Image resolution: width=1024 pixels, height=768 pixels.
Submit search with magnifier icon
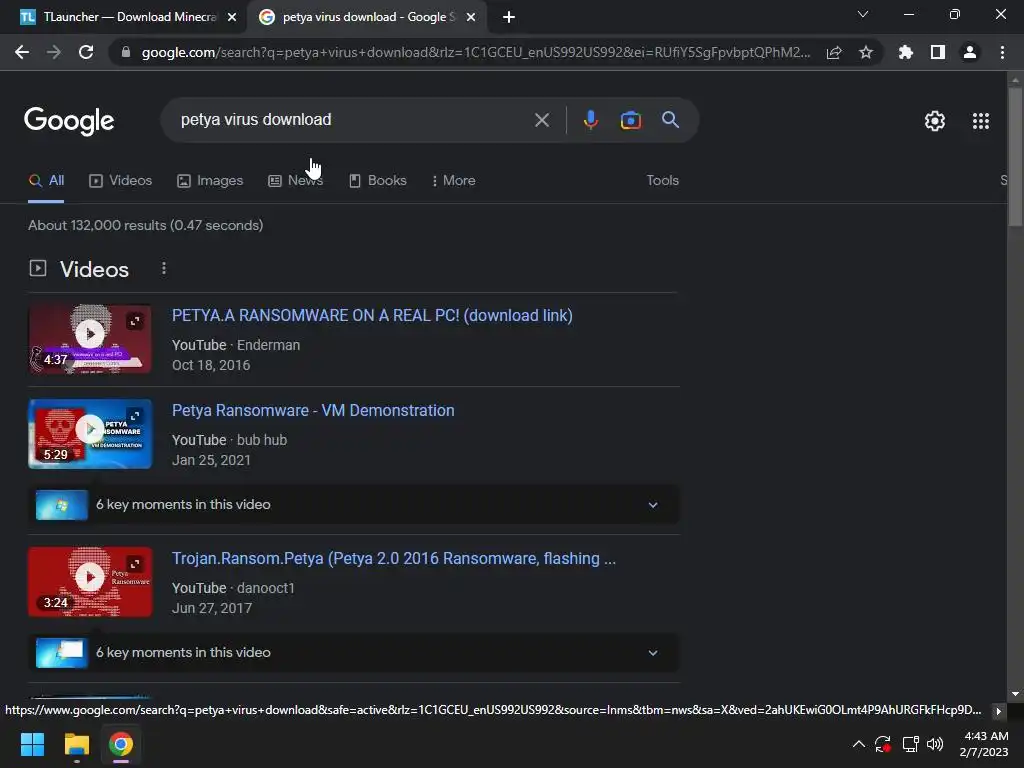tap(671, 120)
